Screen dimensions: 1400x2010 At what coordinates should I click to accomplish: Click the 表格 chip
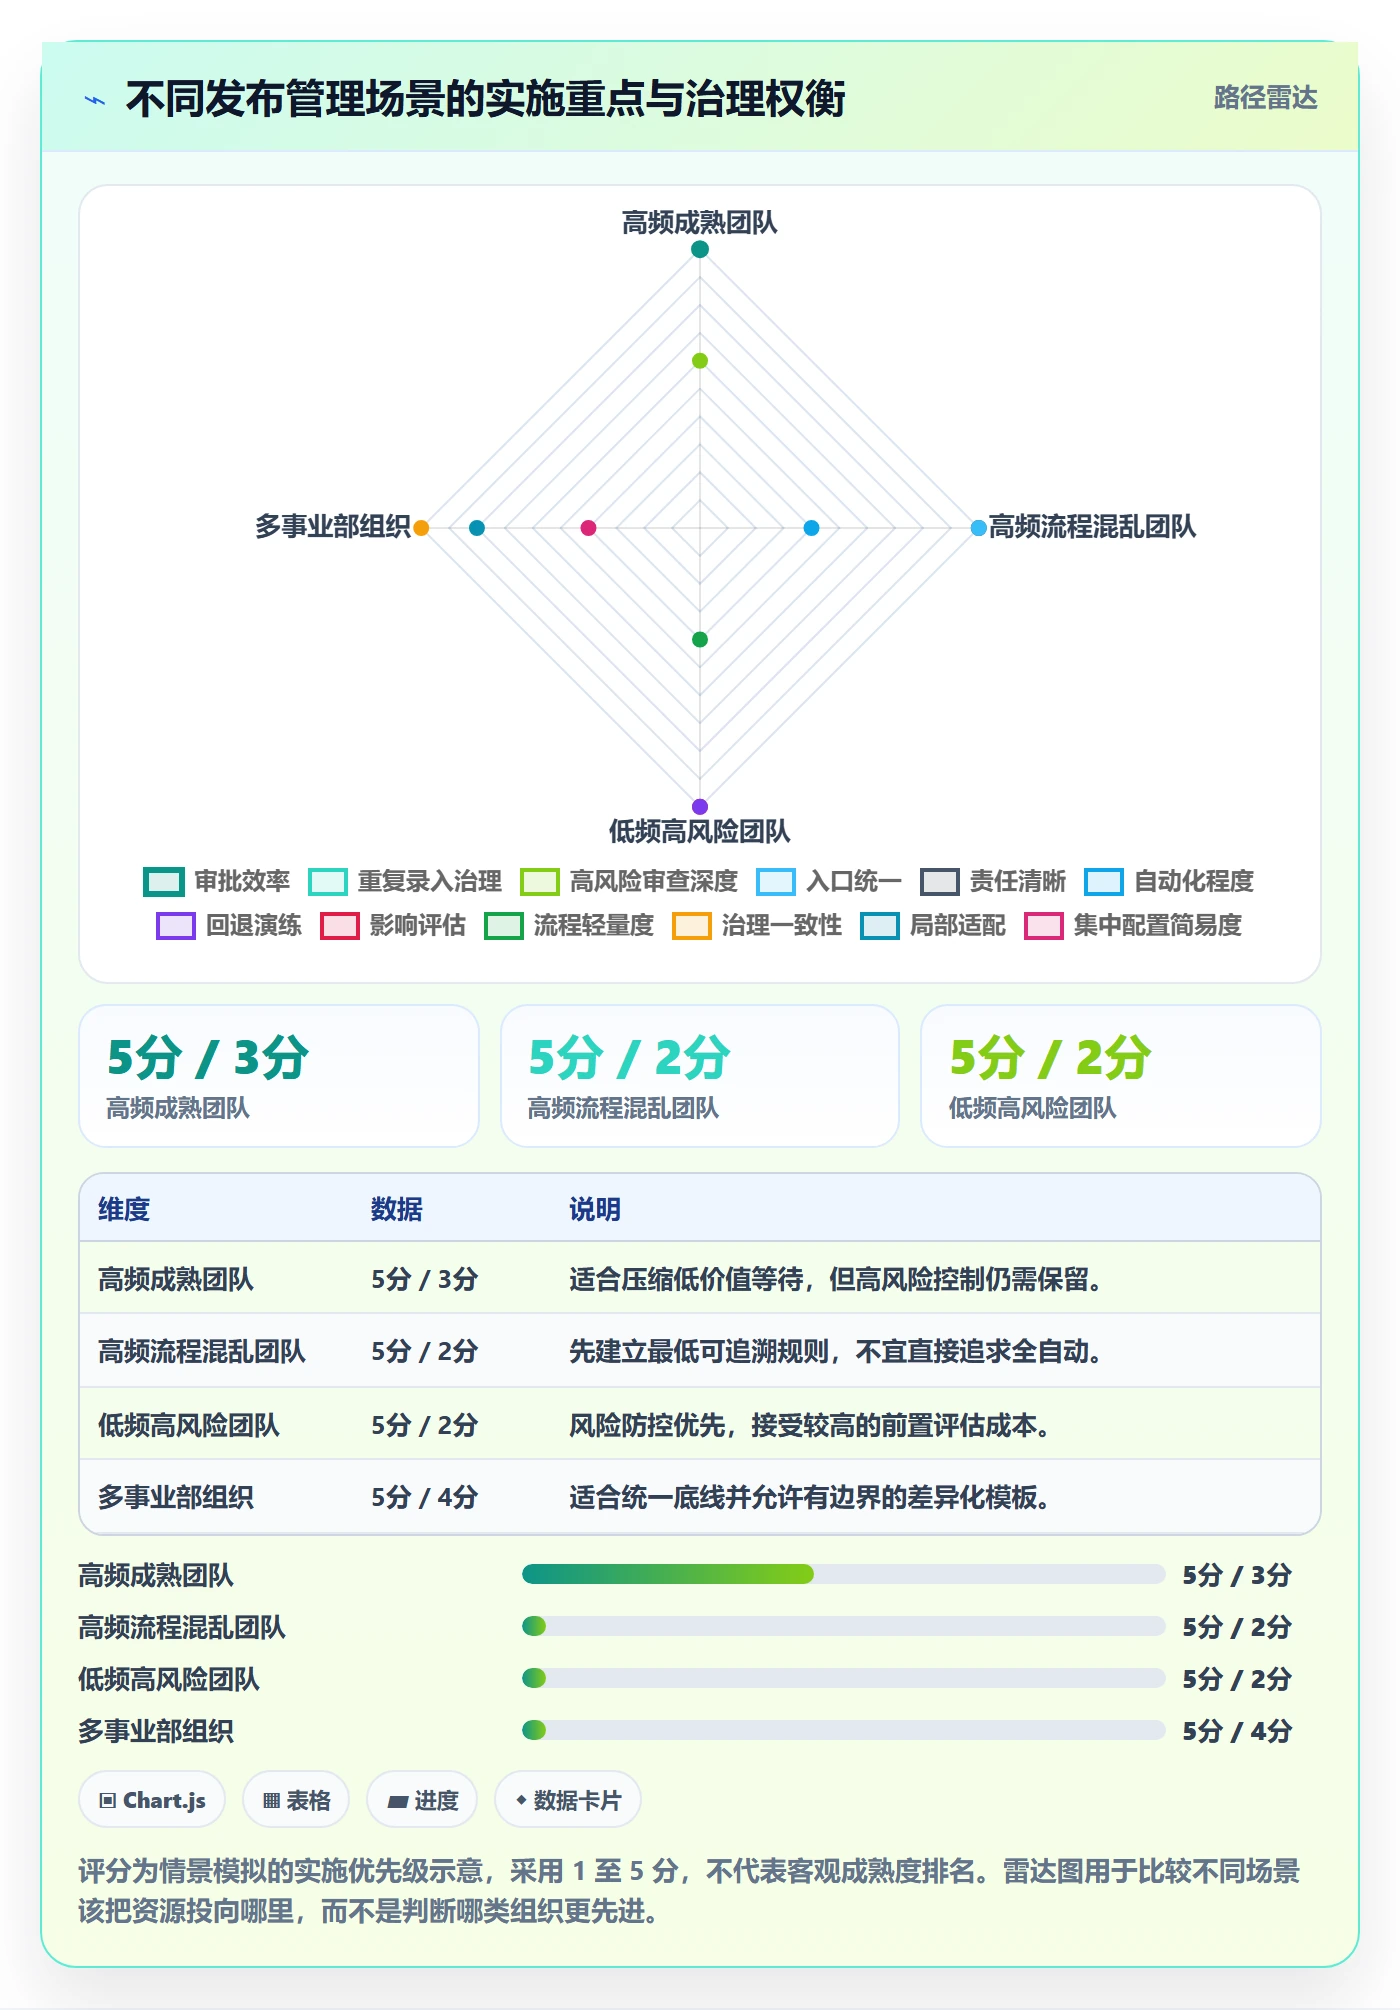click(x=296, y=1800)
